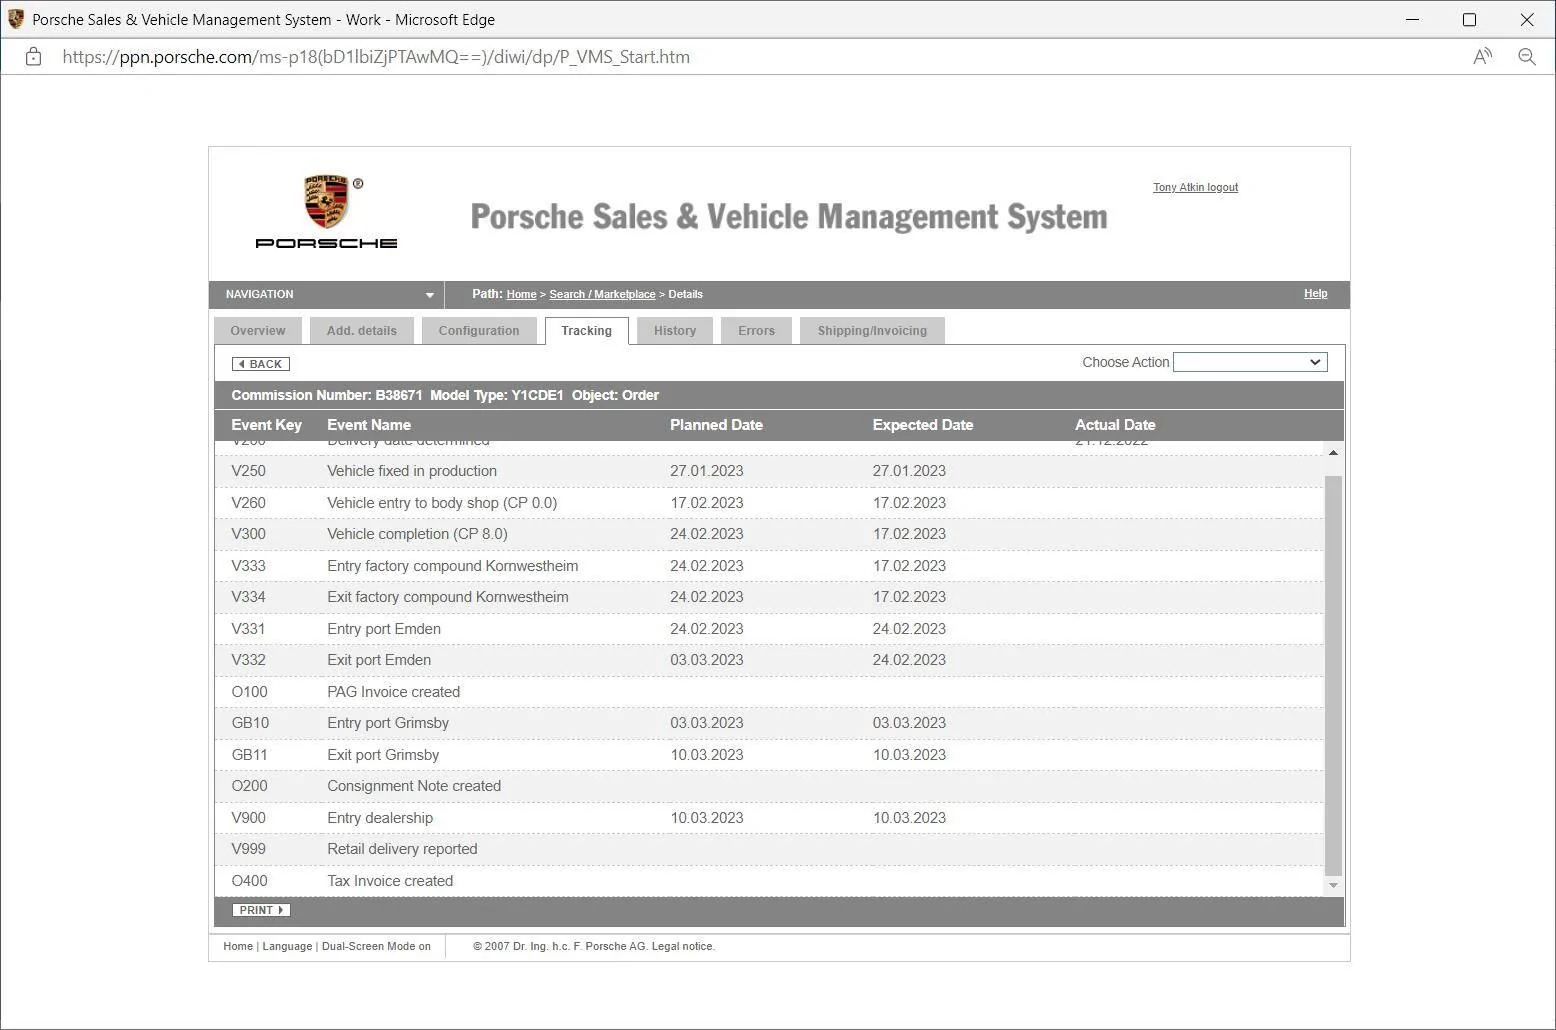Image resolution: width=1556 pixels, height=1030 pixels.
Task: Click the scrollbar up arrow in tracking table
Action: [1333, 453]
